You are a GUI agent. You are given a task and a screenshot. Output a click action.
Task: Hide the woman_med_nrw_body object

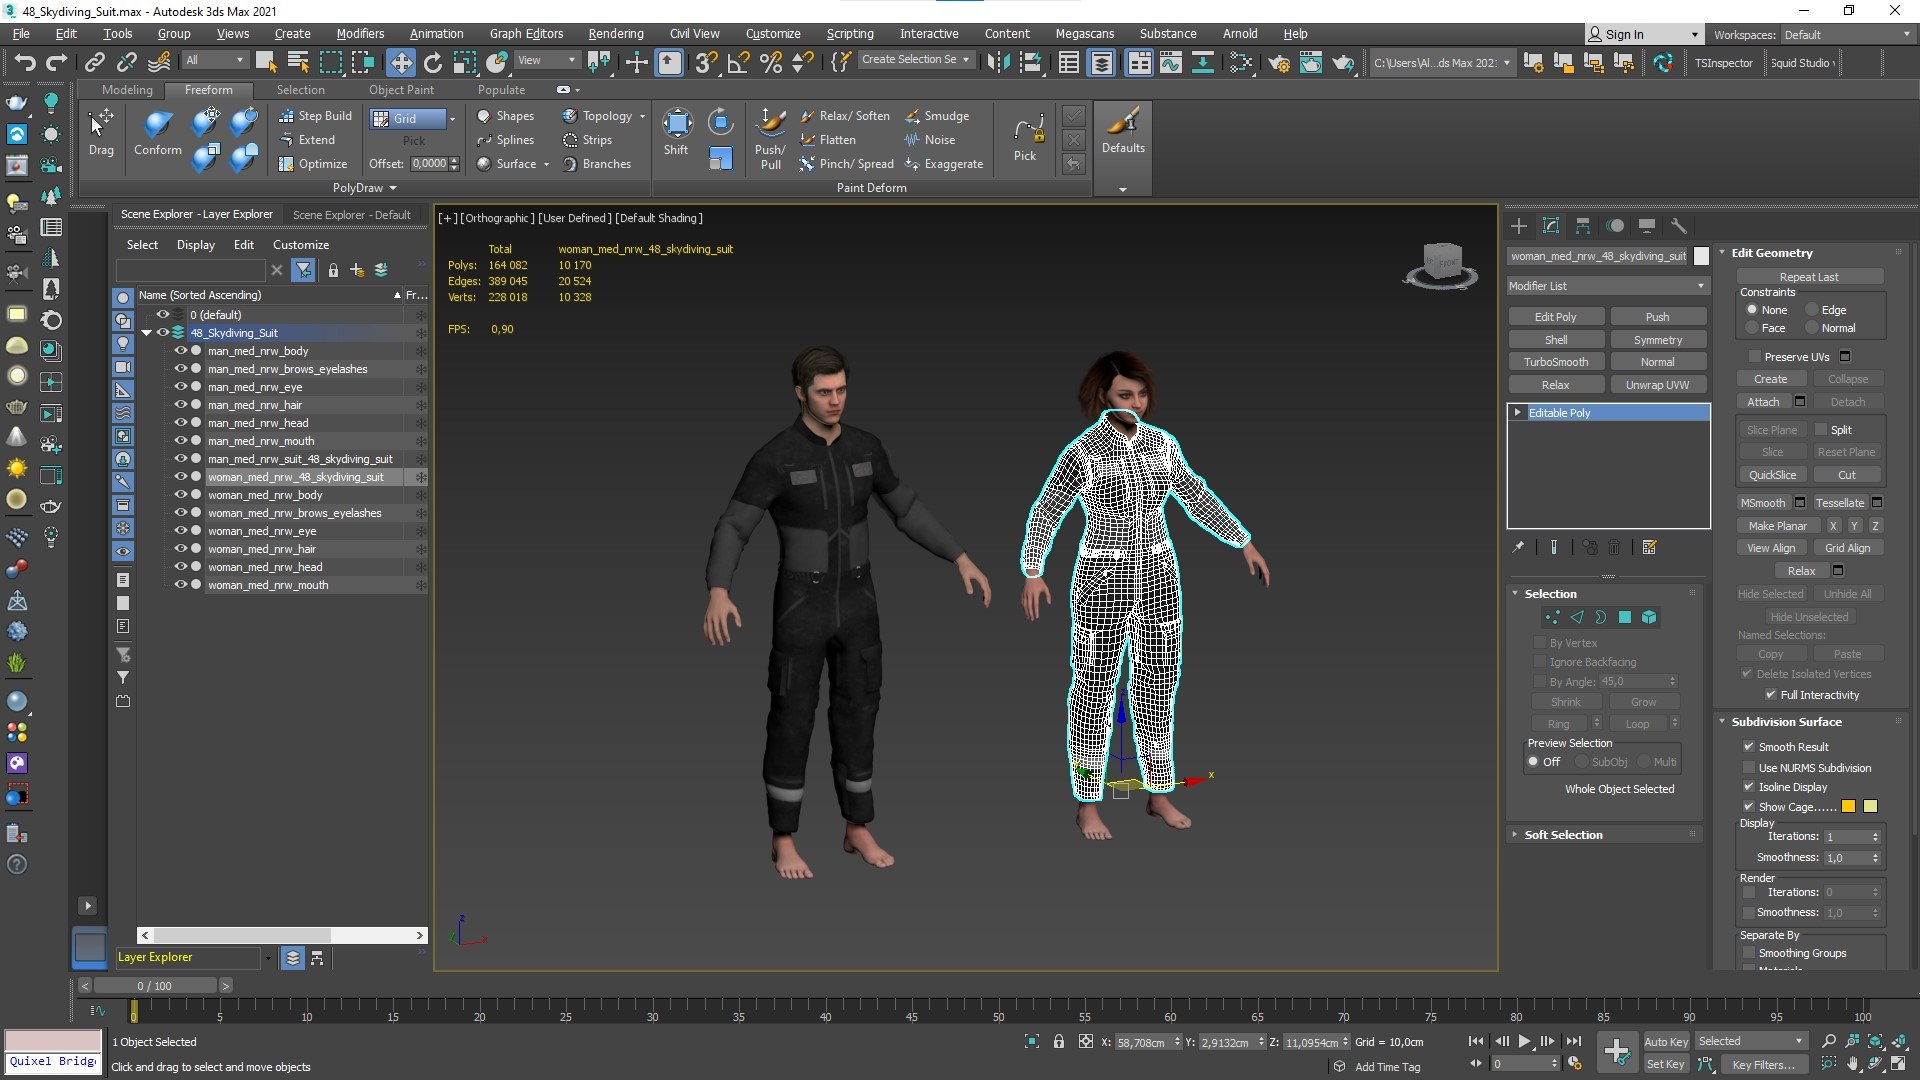point(181,495)
